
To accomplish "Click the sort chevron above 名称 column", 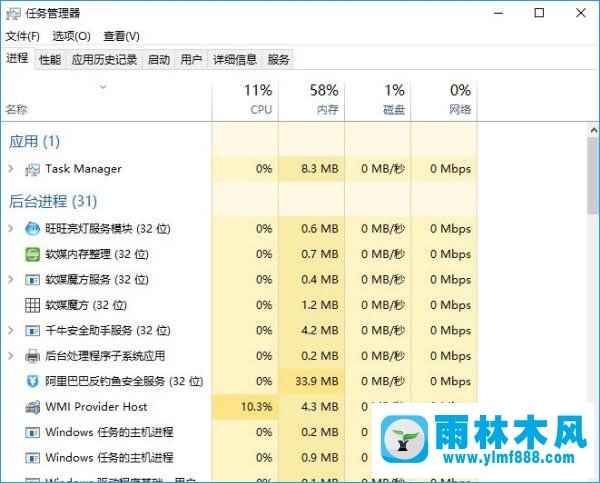I will pos(103,87).
